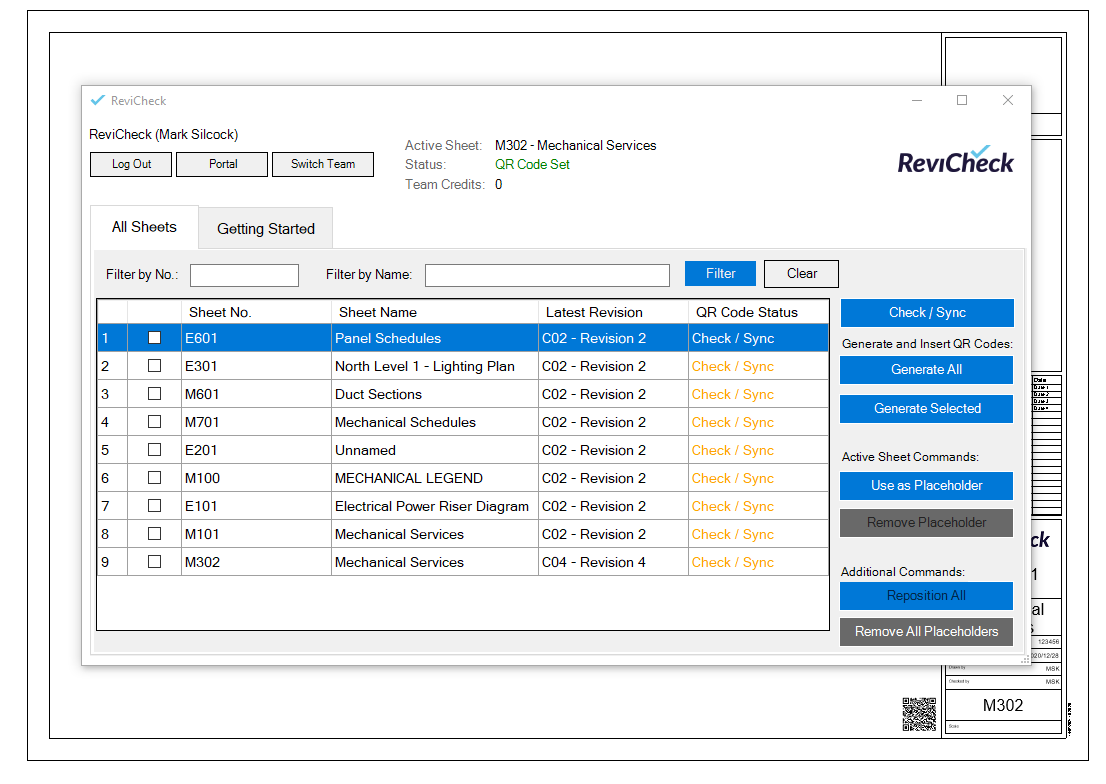This screenshot has width=1106, height=784.
Task: Click the RevíCheck logo in header
Action: (955, 160)
